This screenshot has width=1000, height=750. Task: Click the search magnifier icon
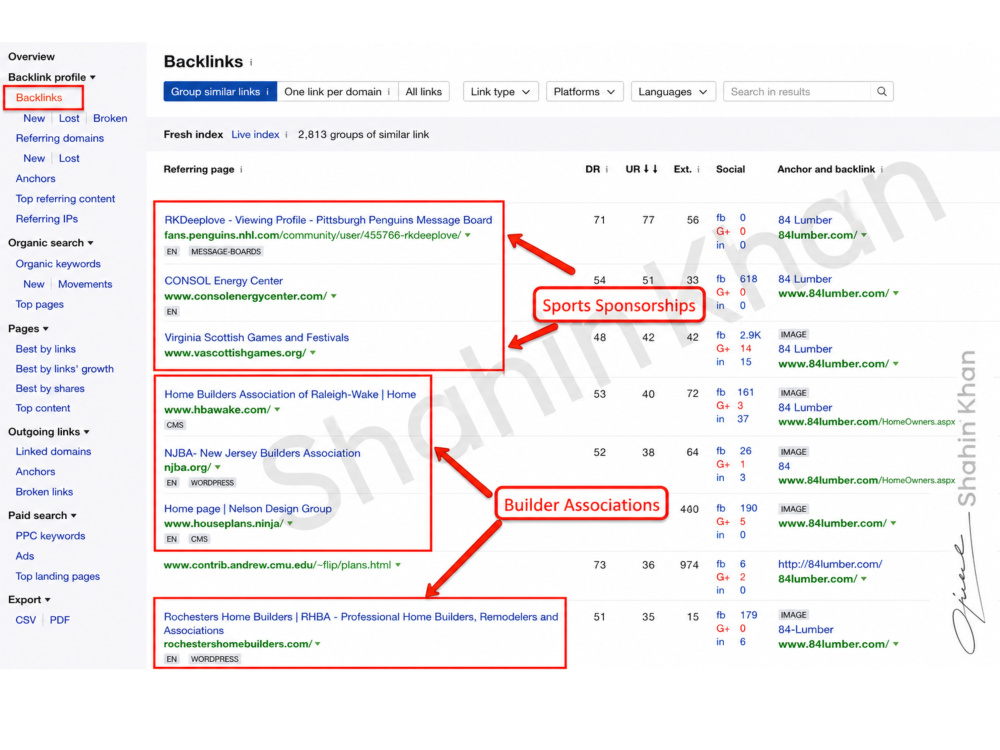click(881, 91)
